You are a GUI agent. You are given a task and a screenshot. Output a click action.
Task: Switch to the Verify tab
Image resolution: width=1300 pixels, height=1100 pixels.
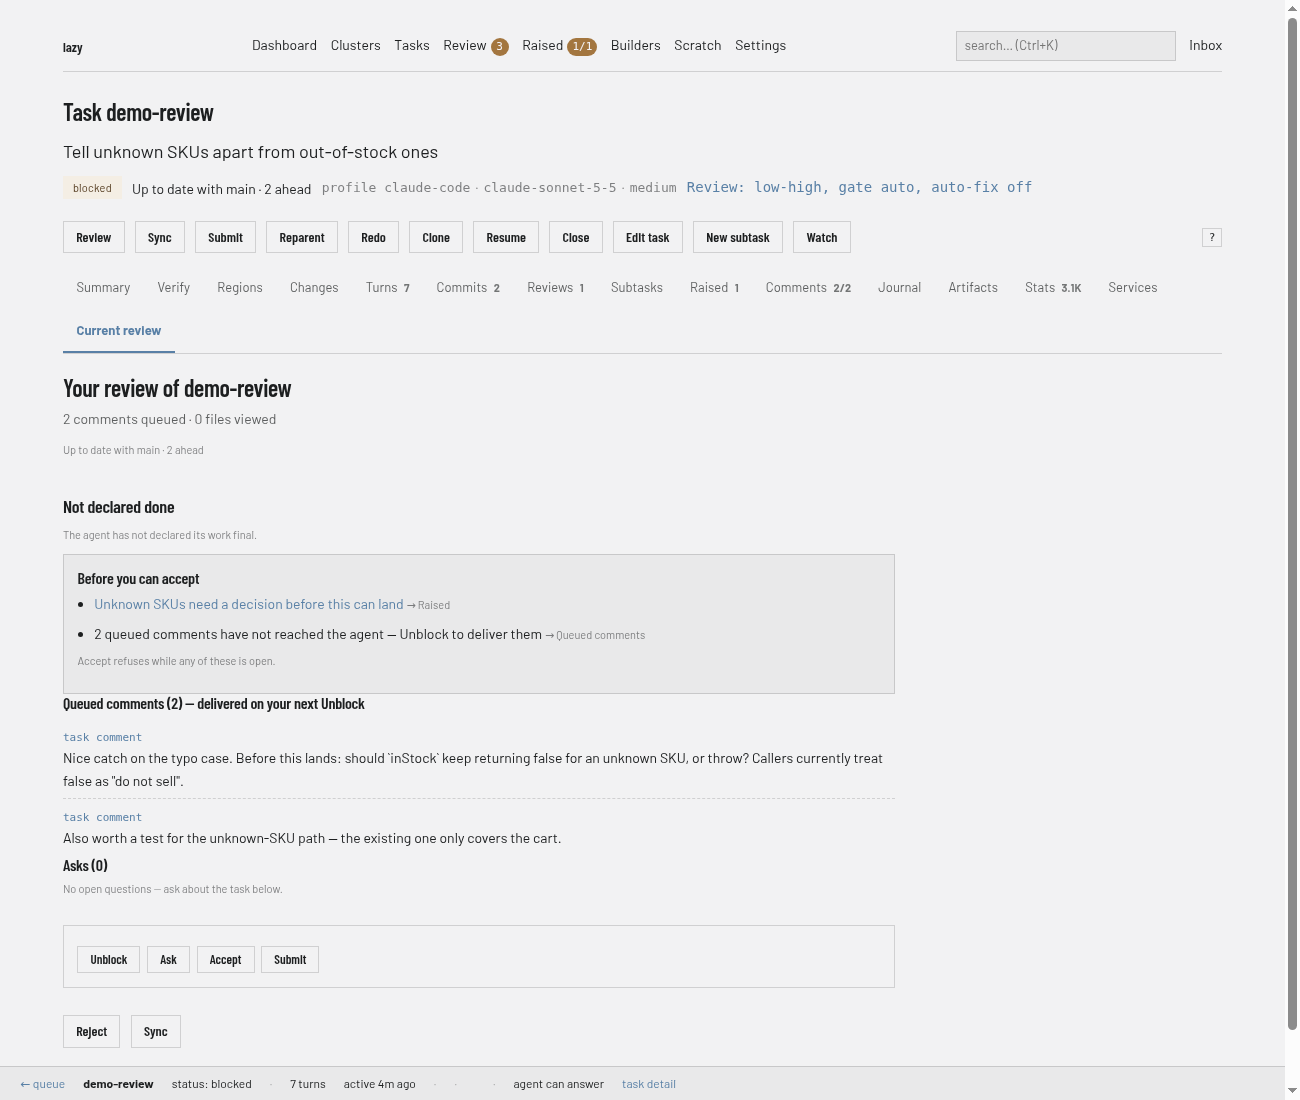point(174,288)
